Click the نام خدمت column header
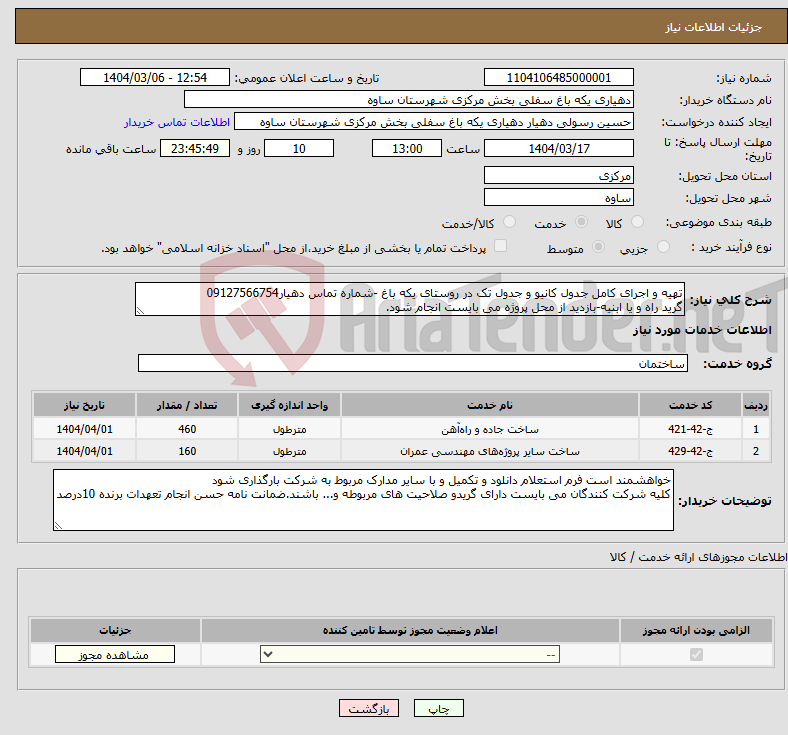The image size is (788, 735). click(x=489, y=405)
